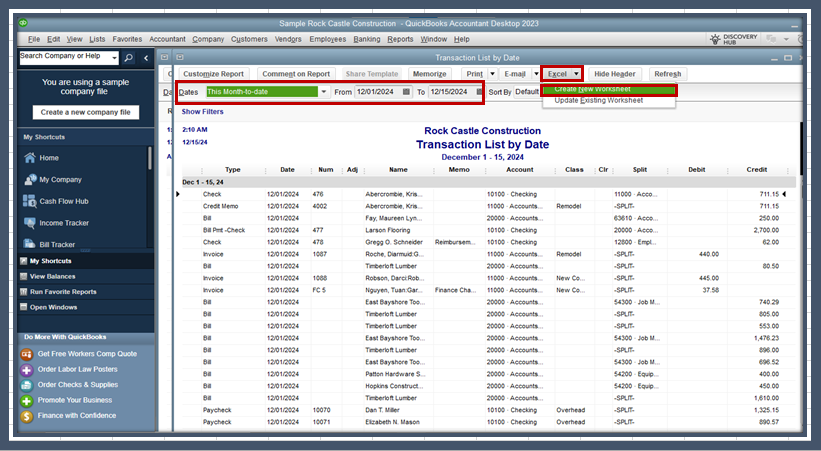
Task: Click the Account column header
Action: tap(519, 170)
